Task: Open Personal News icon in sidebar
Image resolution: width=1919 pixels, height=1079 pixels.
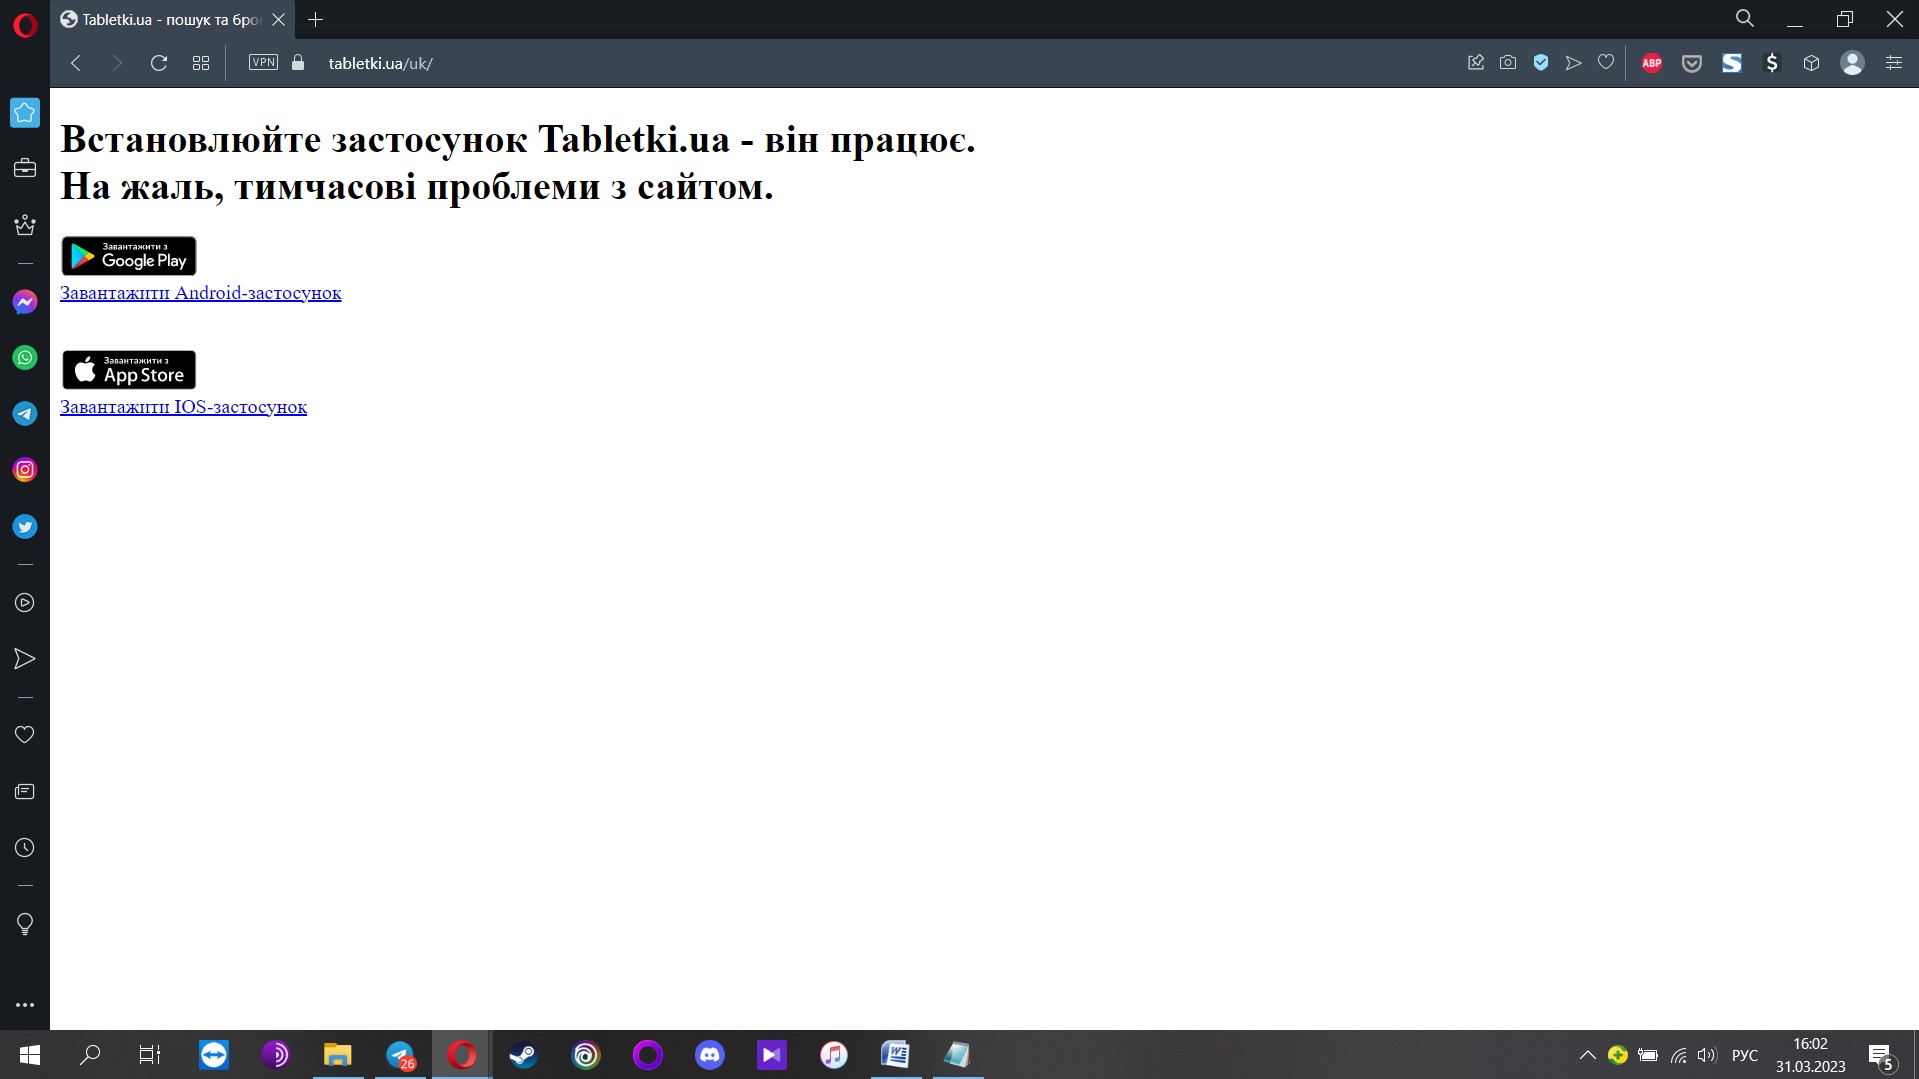Action: coord(25,792)
